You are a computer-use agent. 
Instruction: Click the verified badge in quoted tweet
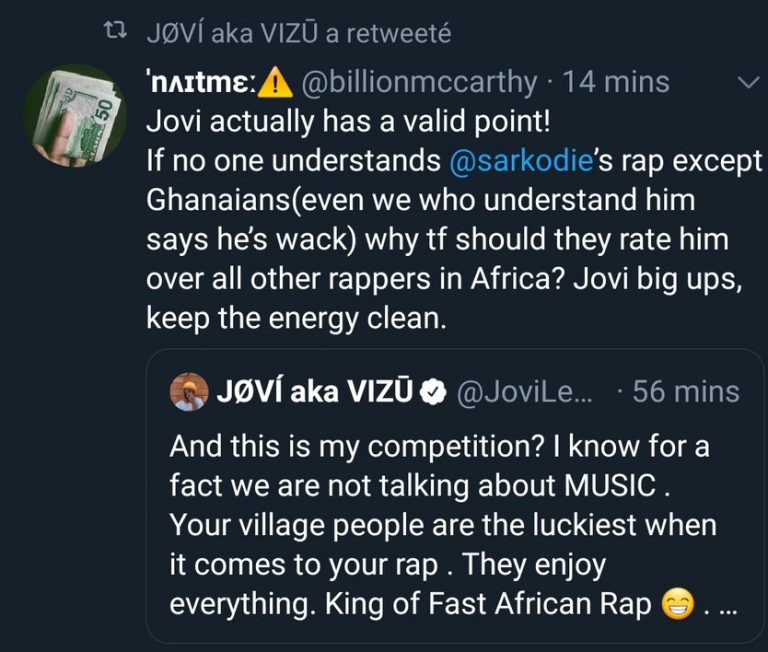[x=432, y=392]
